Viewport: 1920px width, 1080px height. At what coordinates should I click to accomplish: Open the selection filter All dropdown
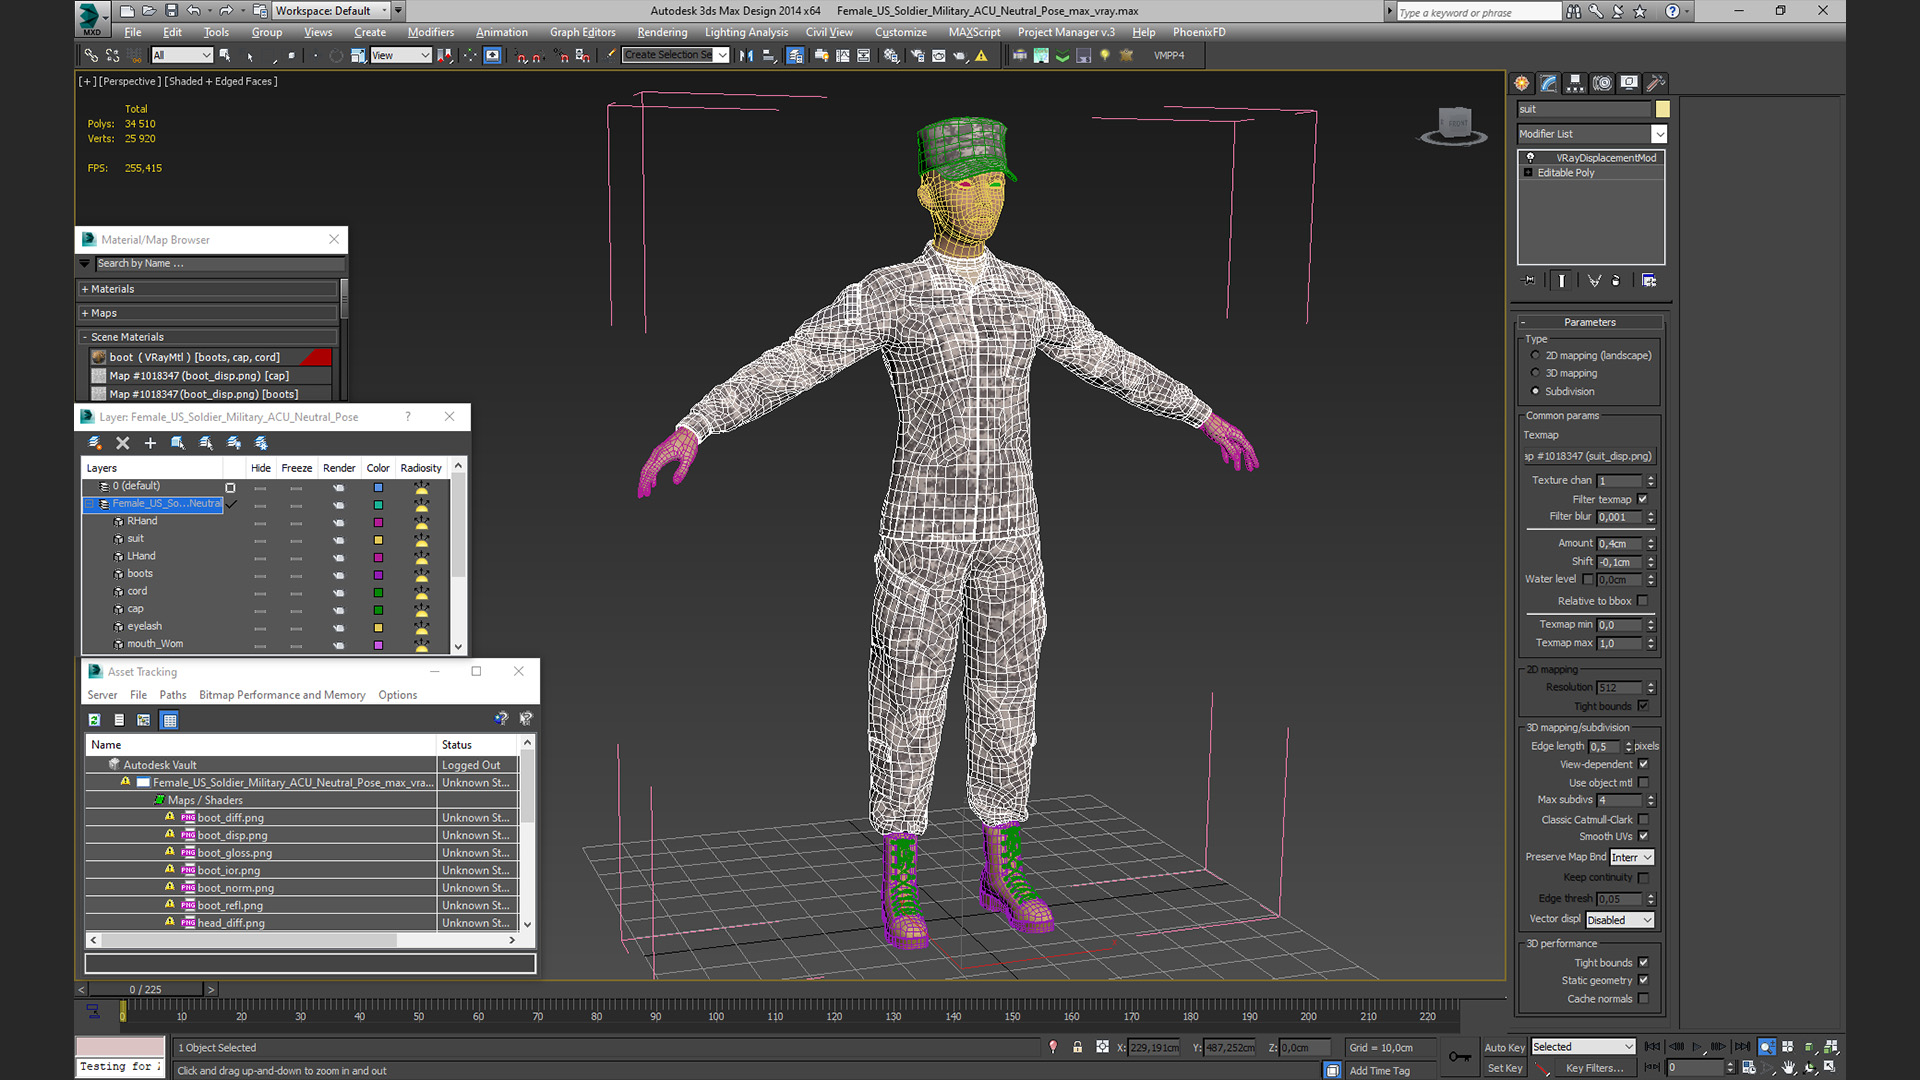(182, 56)
